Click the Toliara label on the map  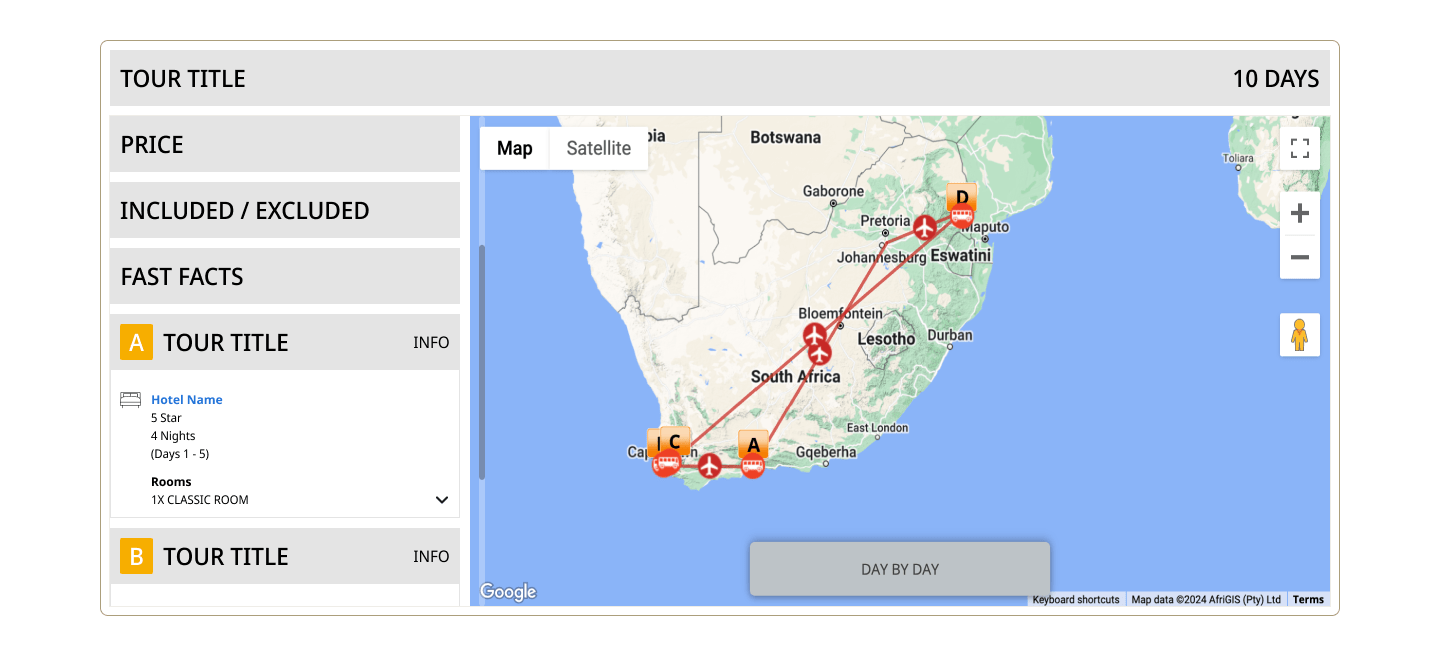click(x=1238, y=158)
